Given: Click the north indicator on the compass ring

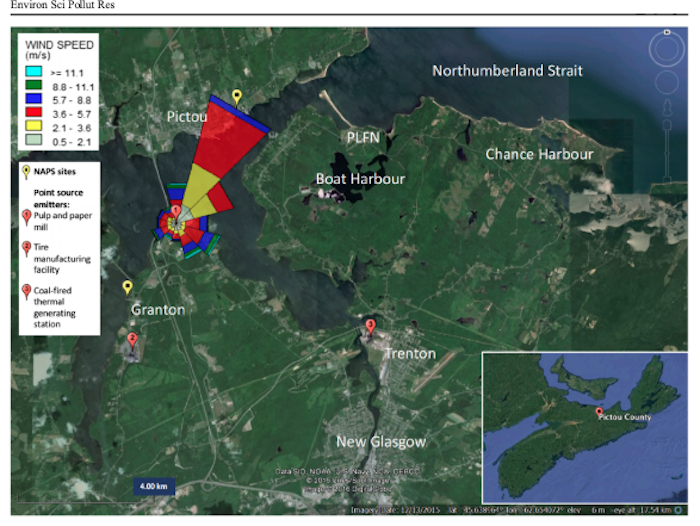Looking at the screenshot, I should 667,31.
